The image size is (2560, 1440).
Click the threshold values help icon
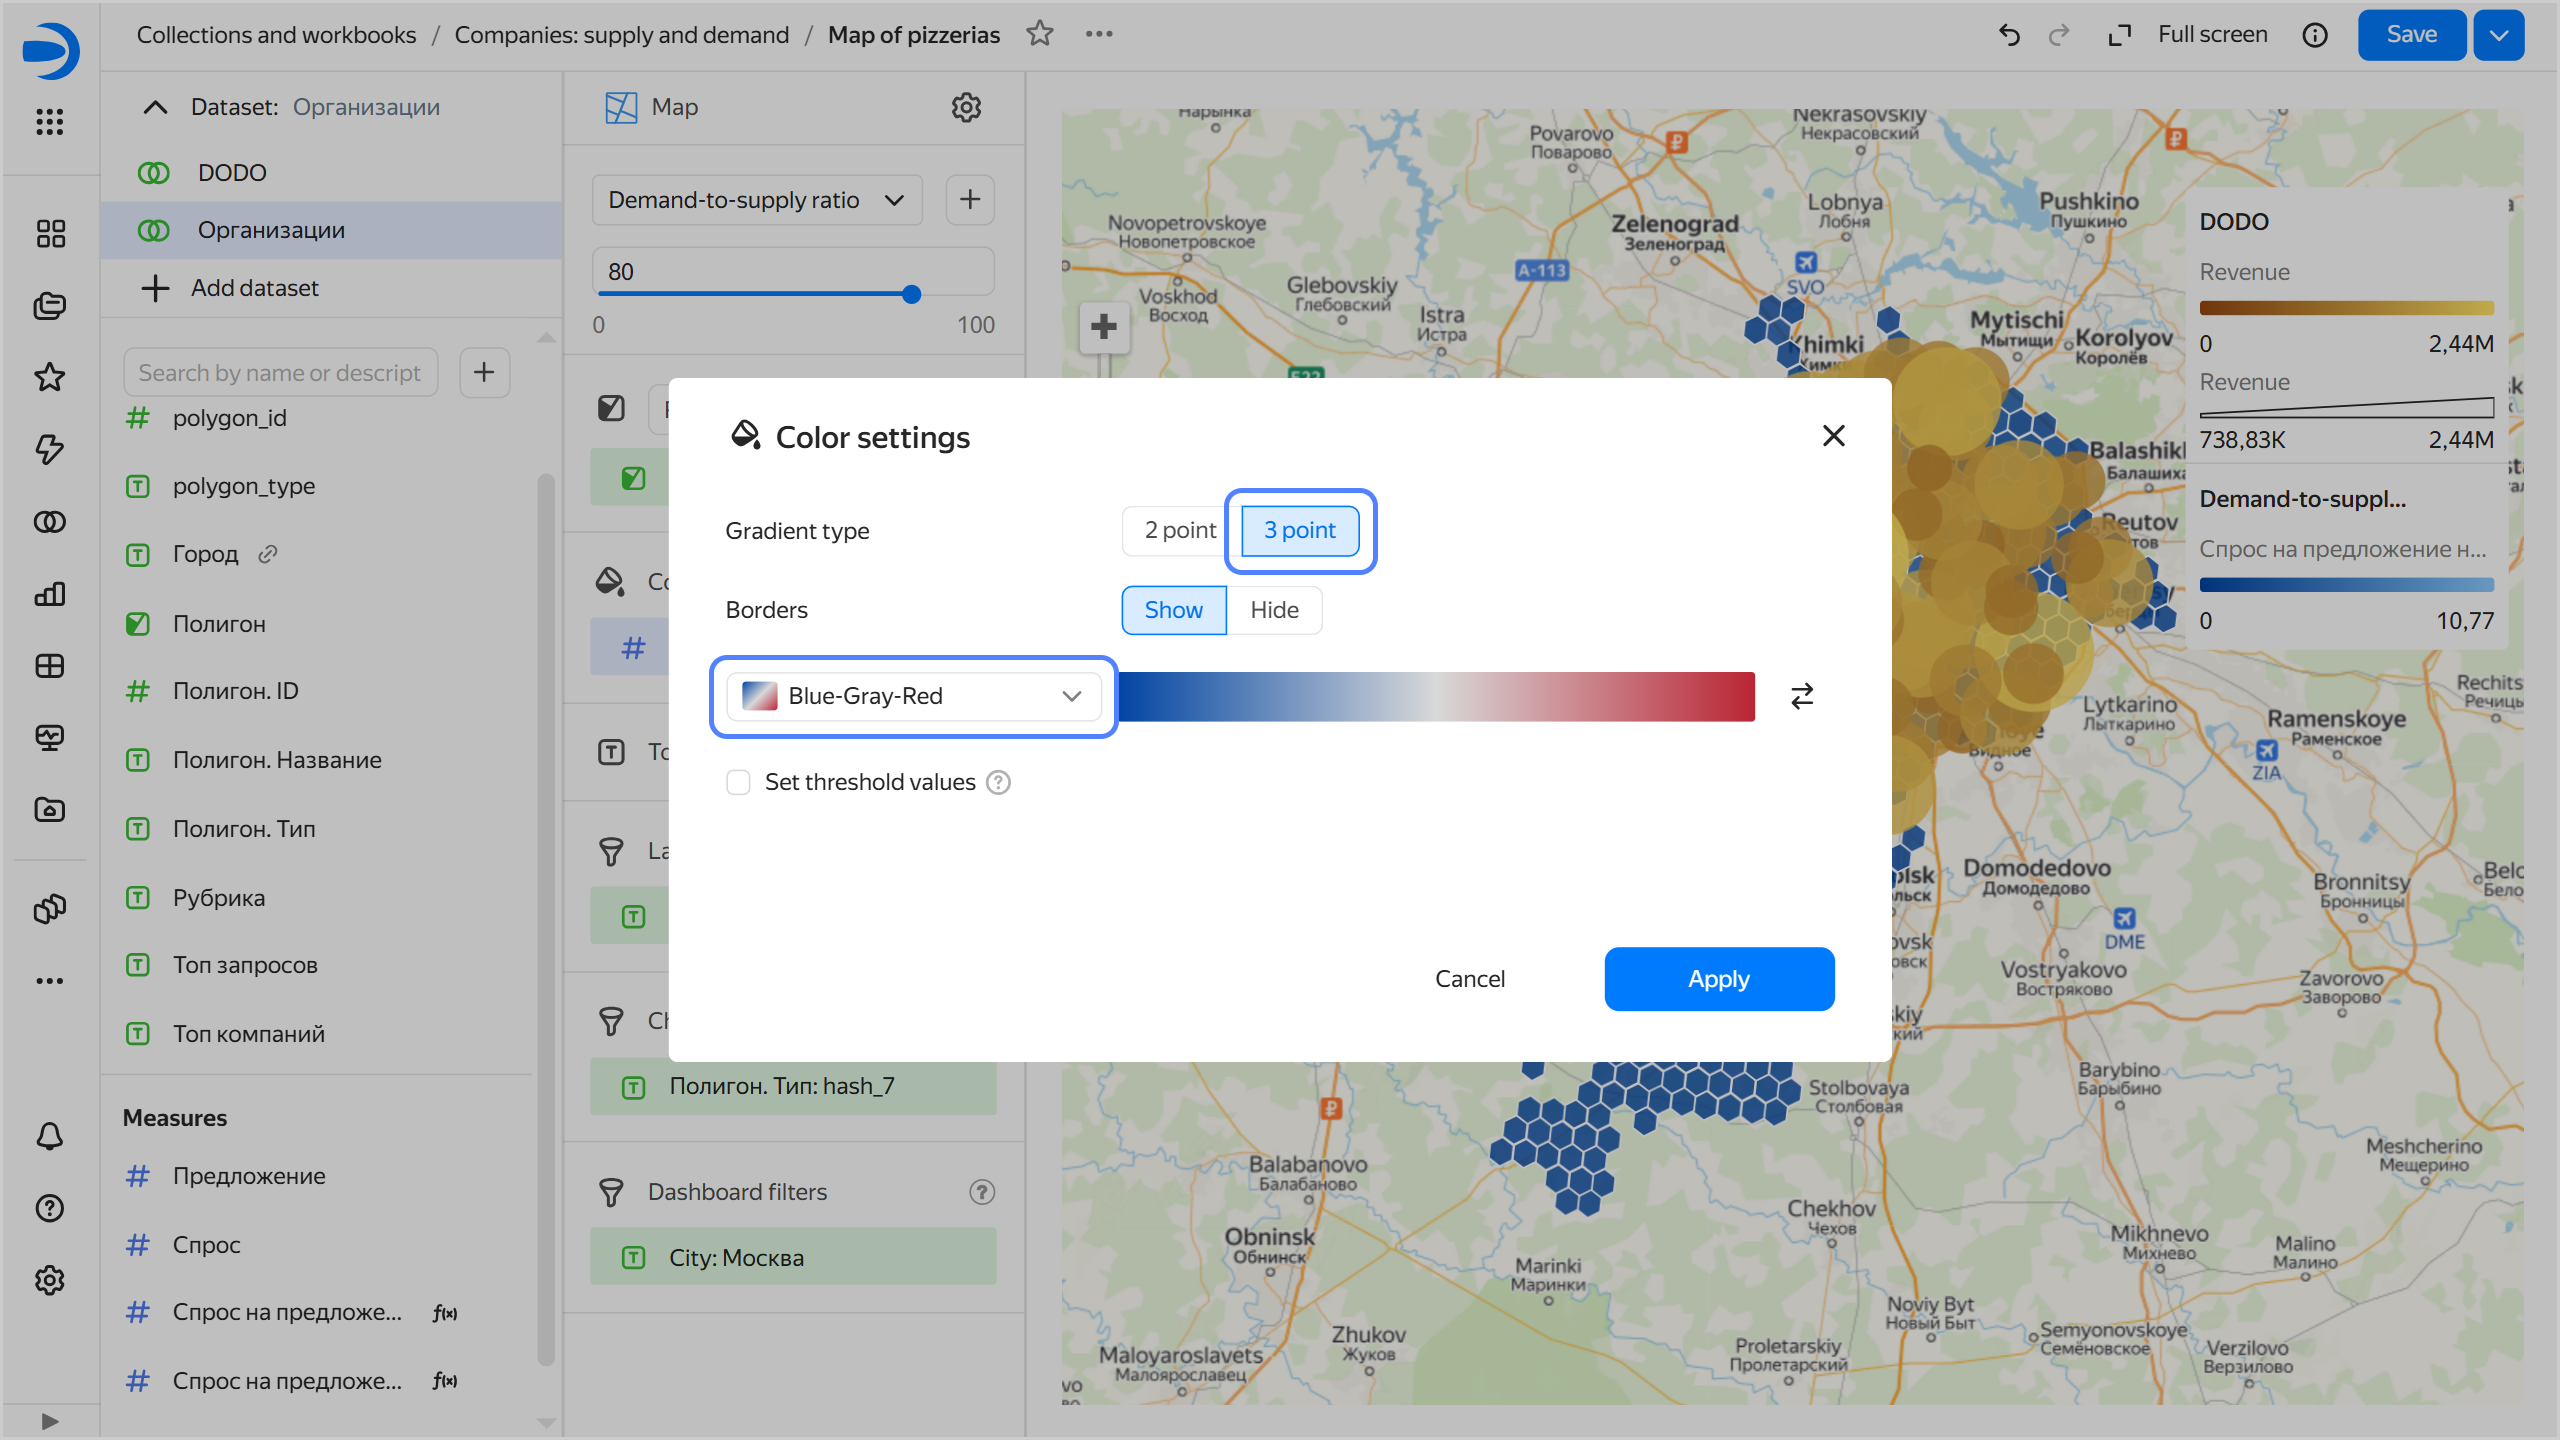[x=998, y=782]
